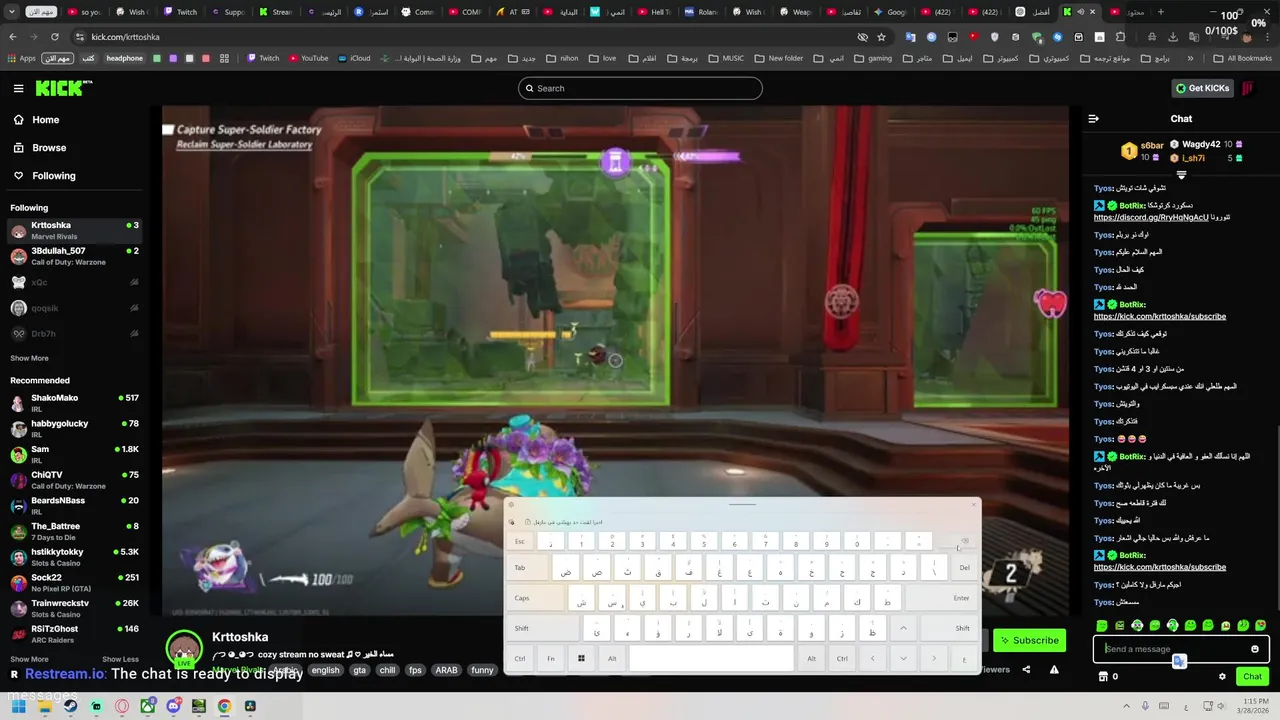Expand chat leaderboard chevron
Image resolution: width=1280 pixels, height=720 pixels.
pos(1181,175)
